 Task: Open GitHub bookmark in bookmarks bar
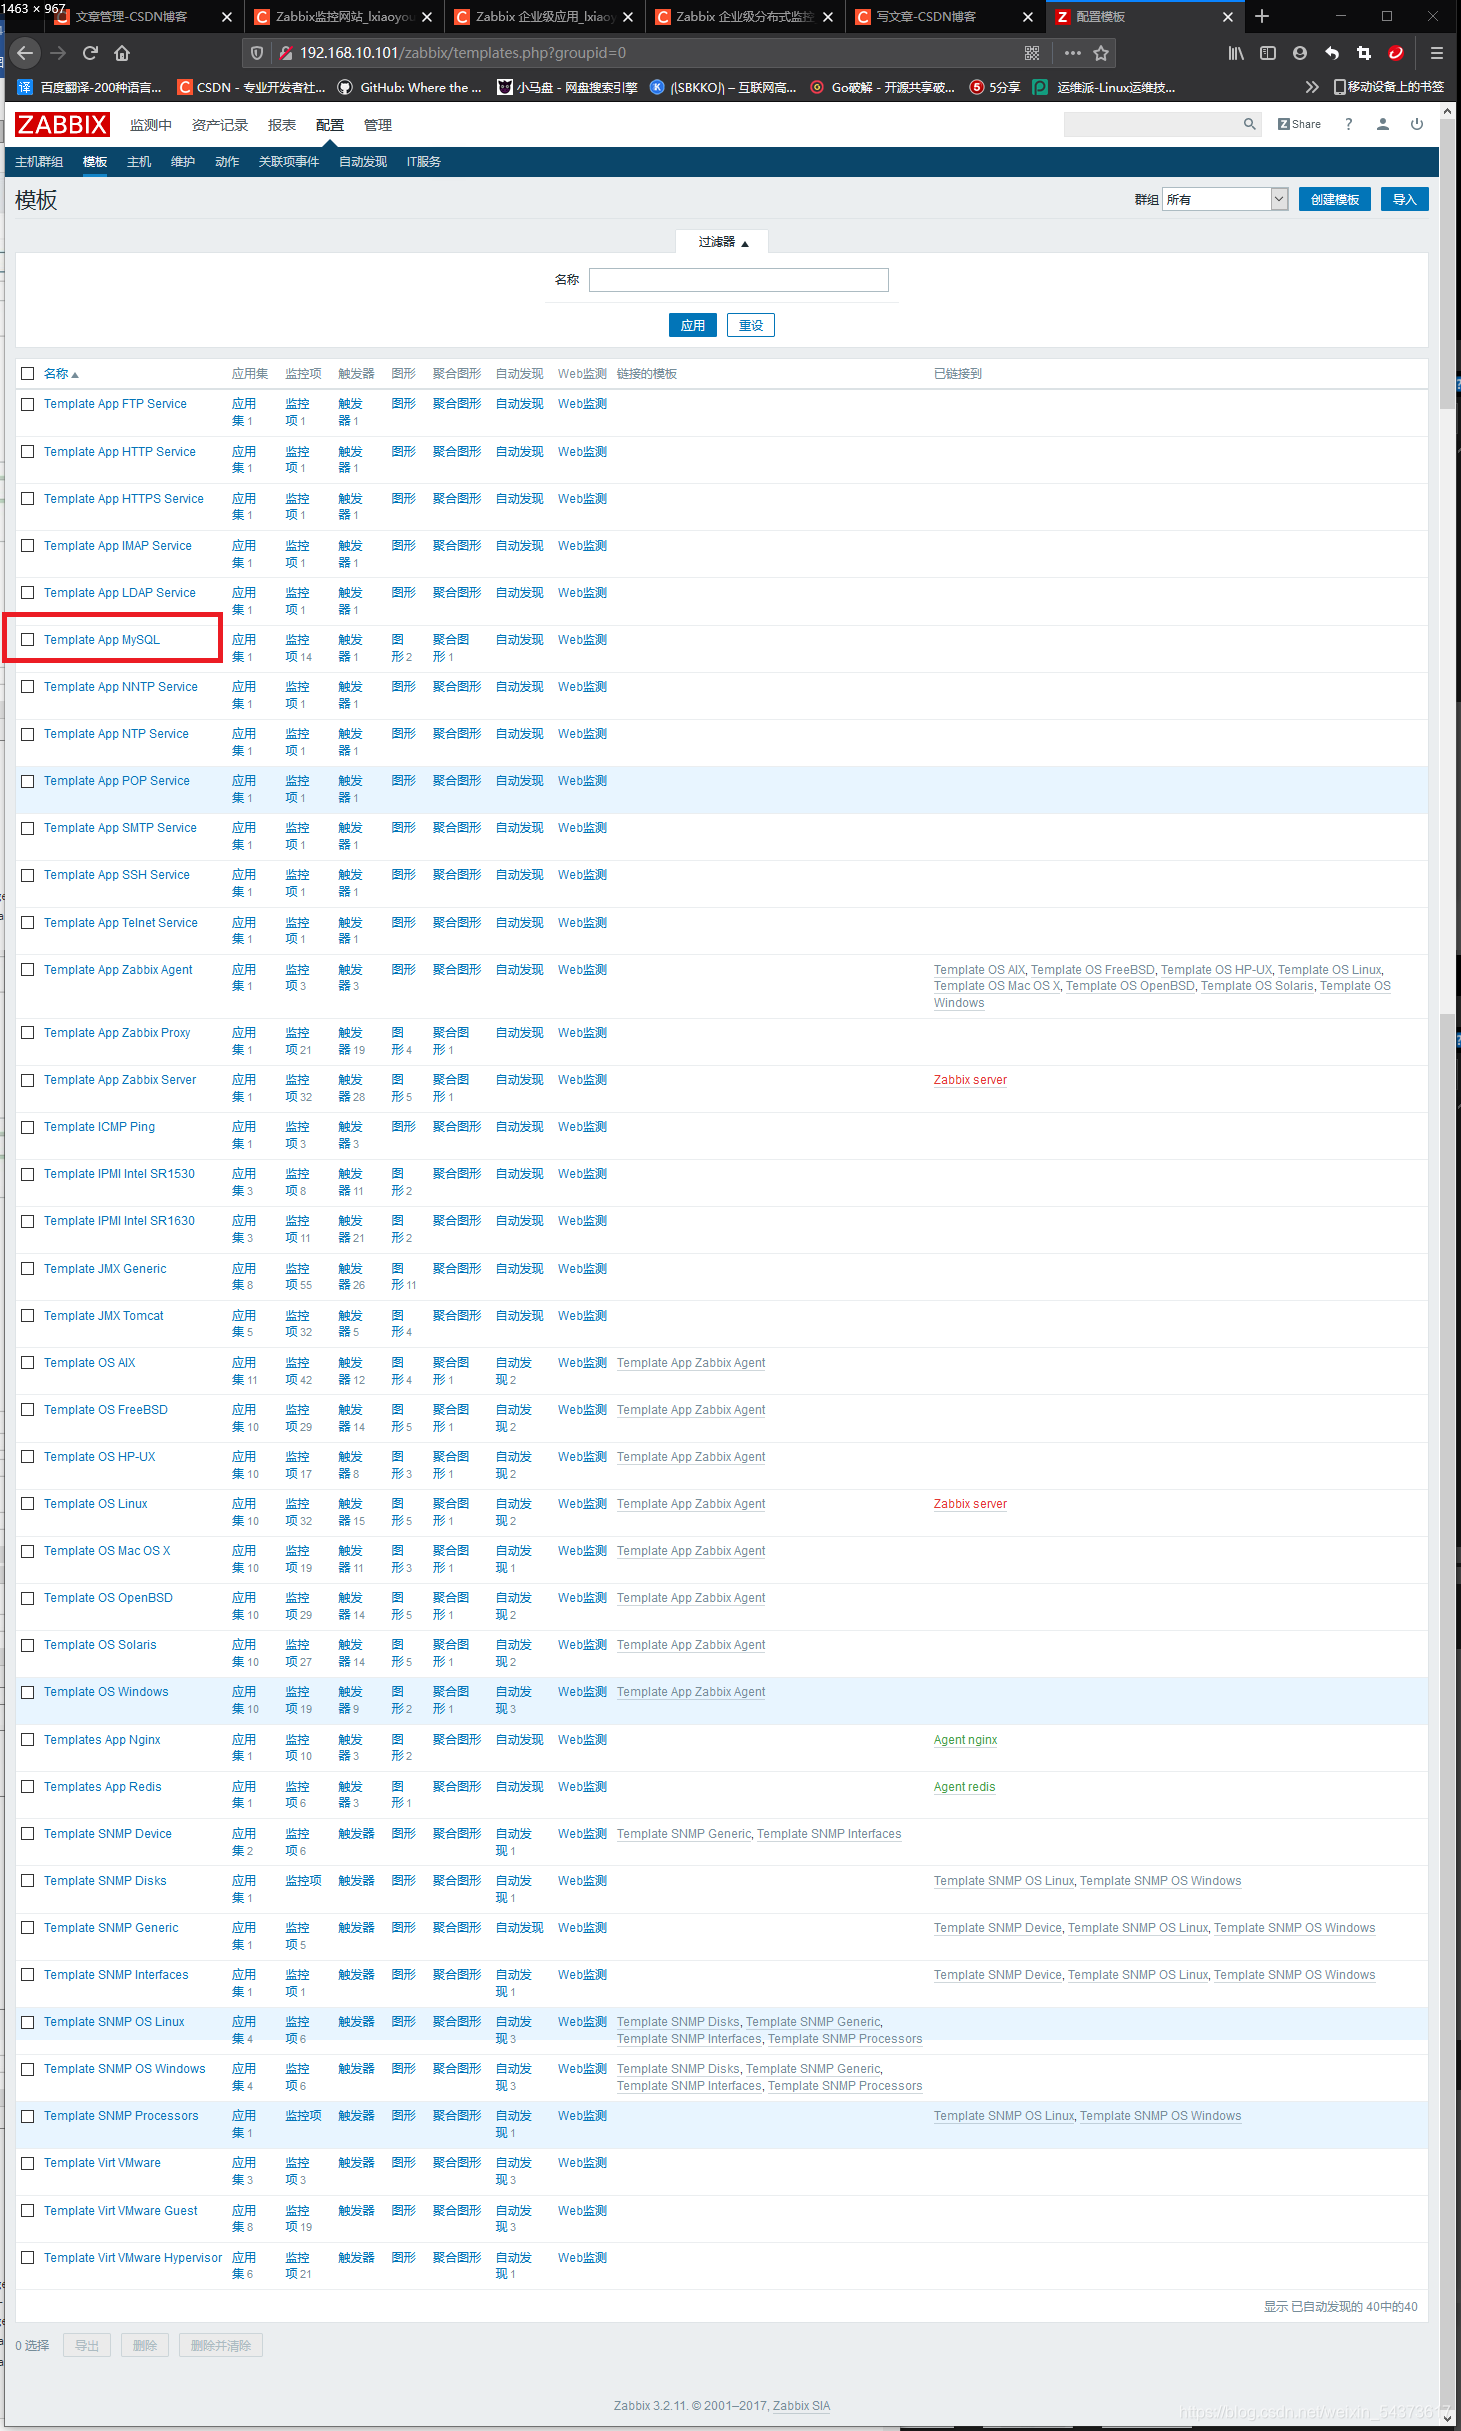[x=410, y=88]
